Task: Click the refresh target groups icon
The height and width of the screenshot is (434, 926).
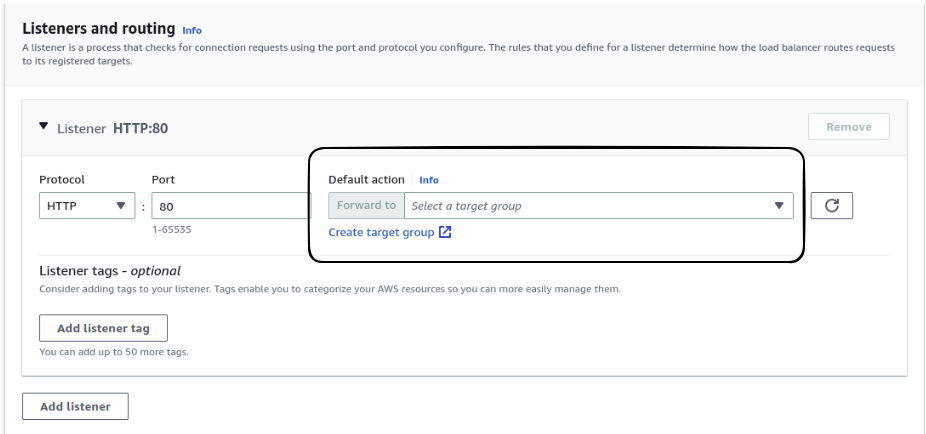Action: (831, 206)
